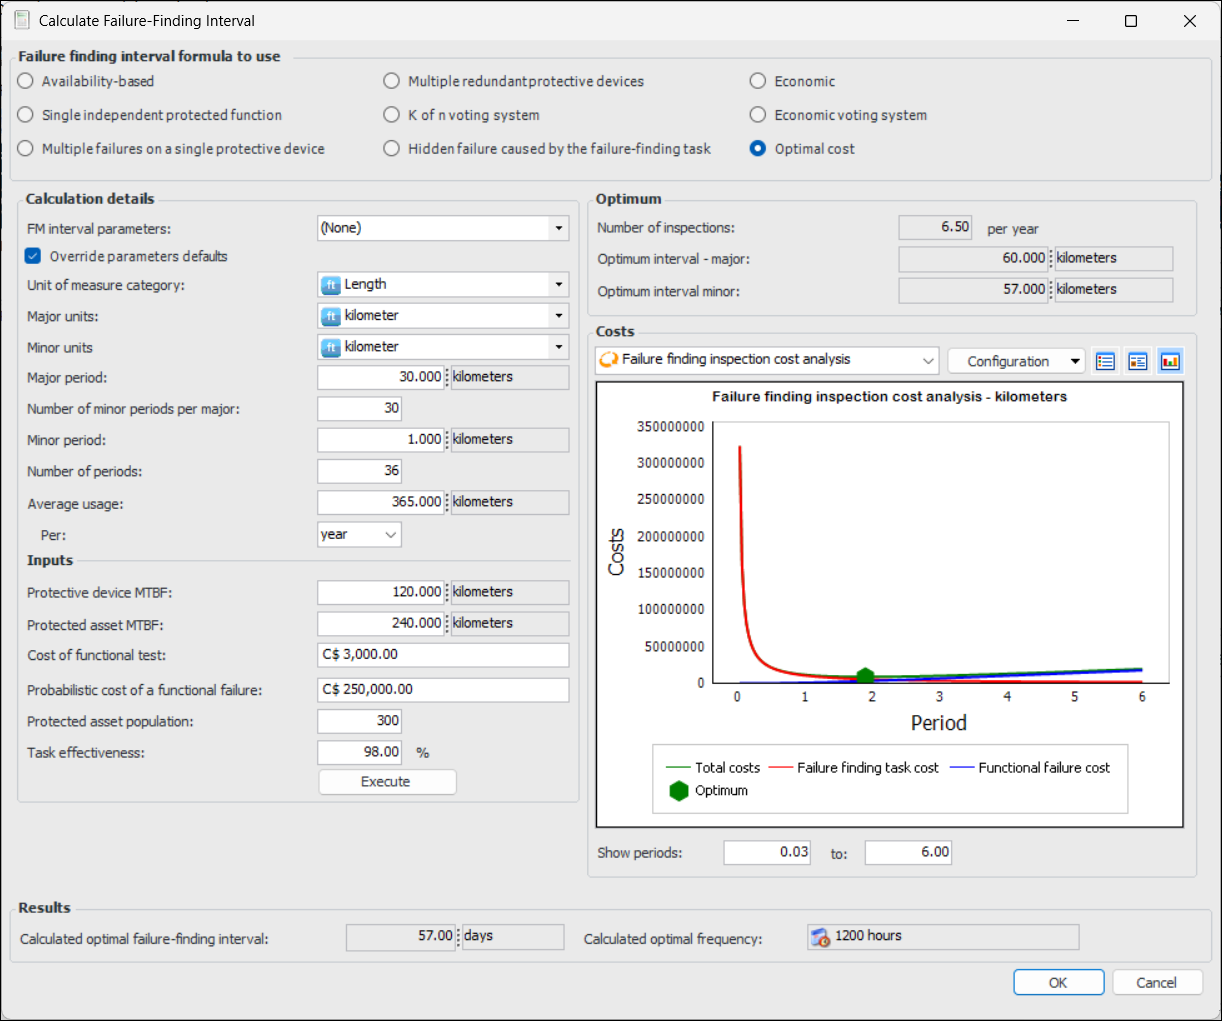The height and width of the screenshot is (1021, 1222).
Task: Click the detail view icon in Costs toolbar
Action: 1137,361
